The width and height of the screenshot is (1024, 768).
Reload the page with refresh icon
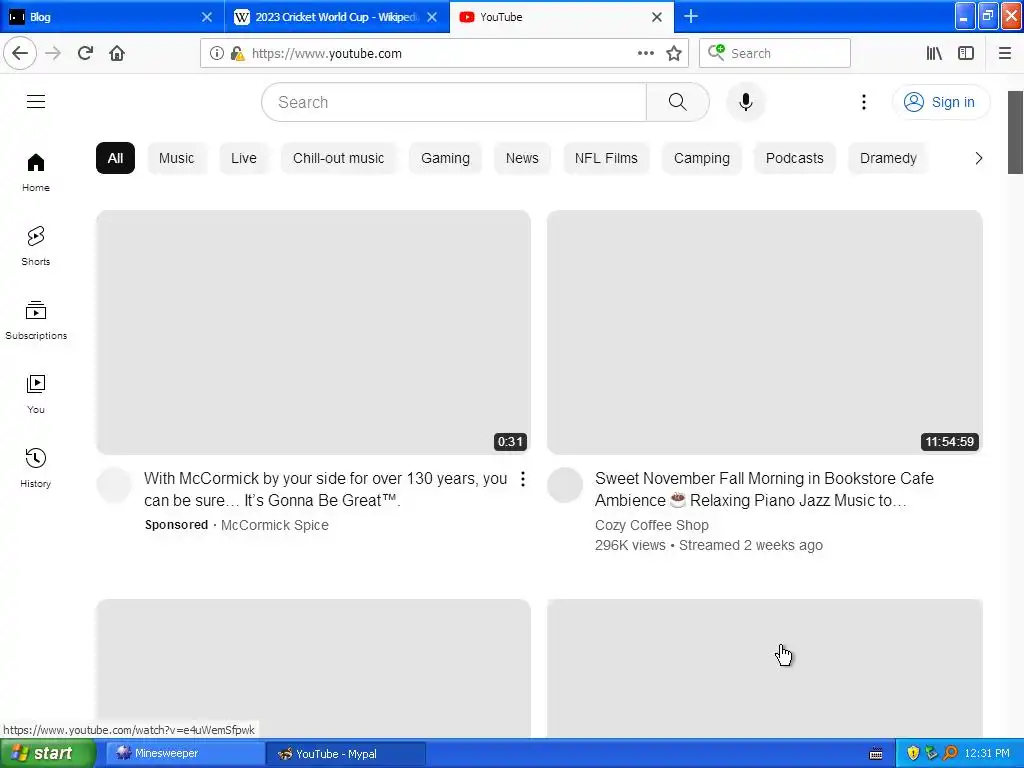85,53
